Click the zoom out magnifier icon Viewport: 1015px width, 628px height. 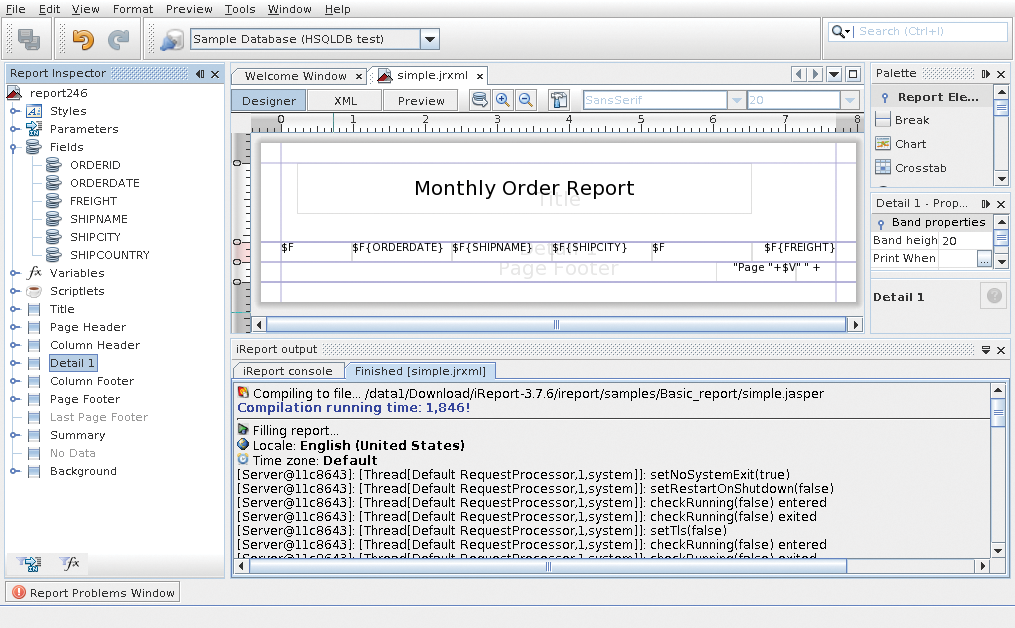pos(525,99)
